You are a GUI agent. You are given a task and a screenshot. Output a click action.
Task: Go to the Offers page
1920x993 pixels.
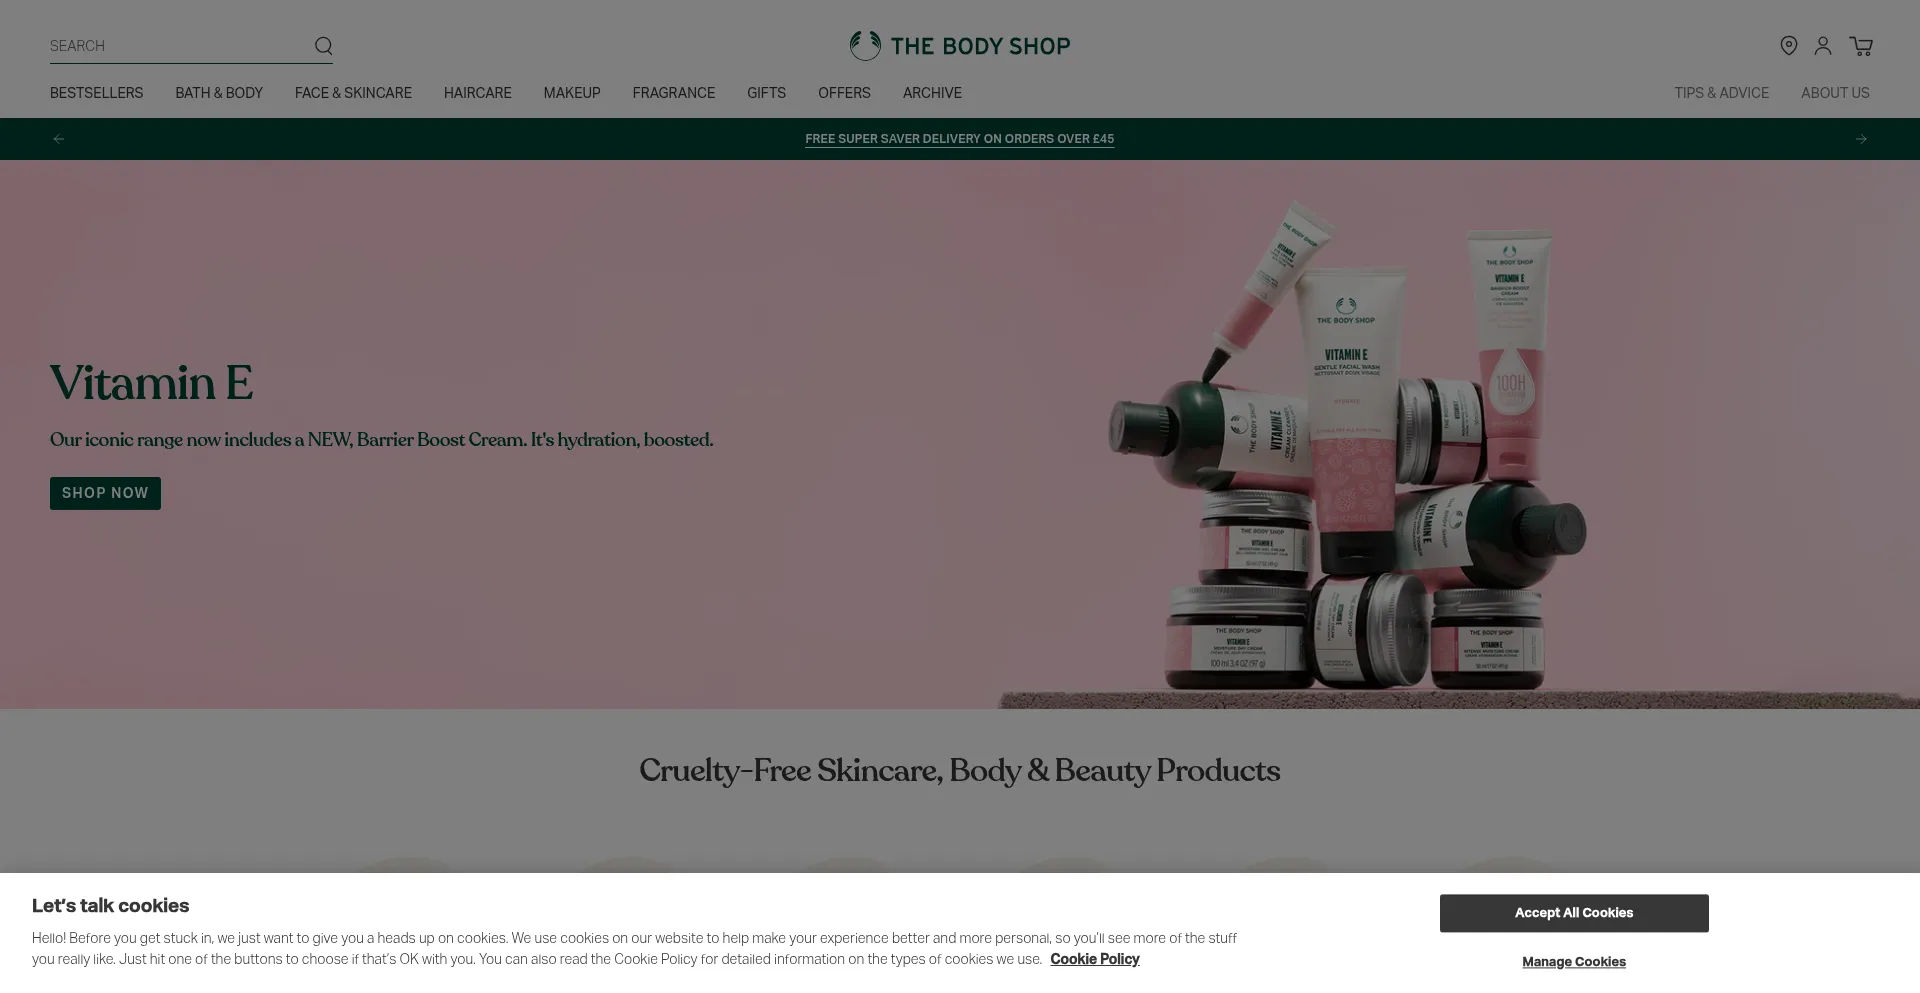click(844, 93)
